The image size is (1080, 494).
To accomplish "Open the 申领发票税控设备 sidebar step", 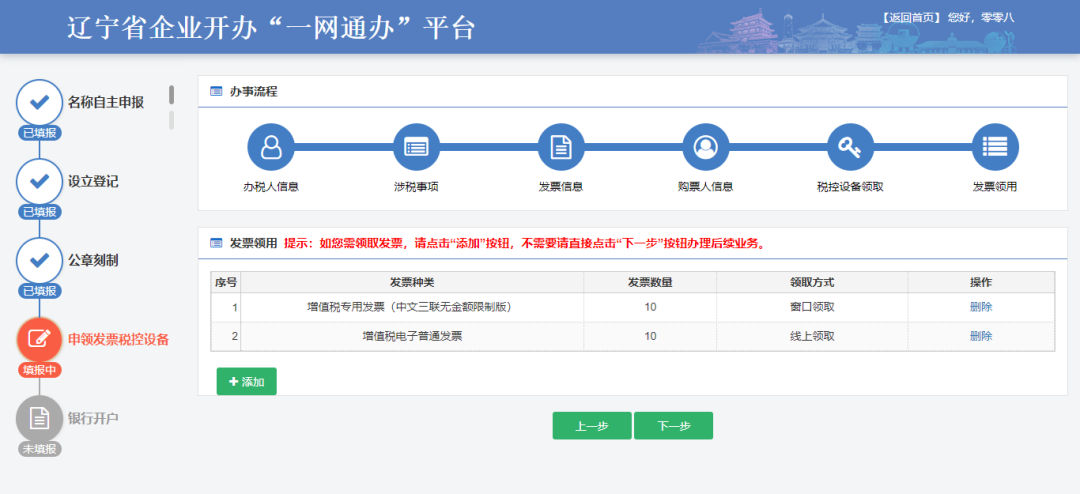I will pyautogui.click(x=118, y=340).
